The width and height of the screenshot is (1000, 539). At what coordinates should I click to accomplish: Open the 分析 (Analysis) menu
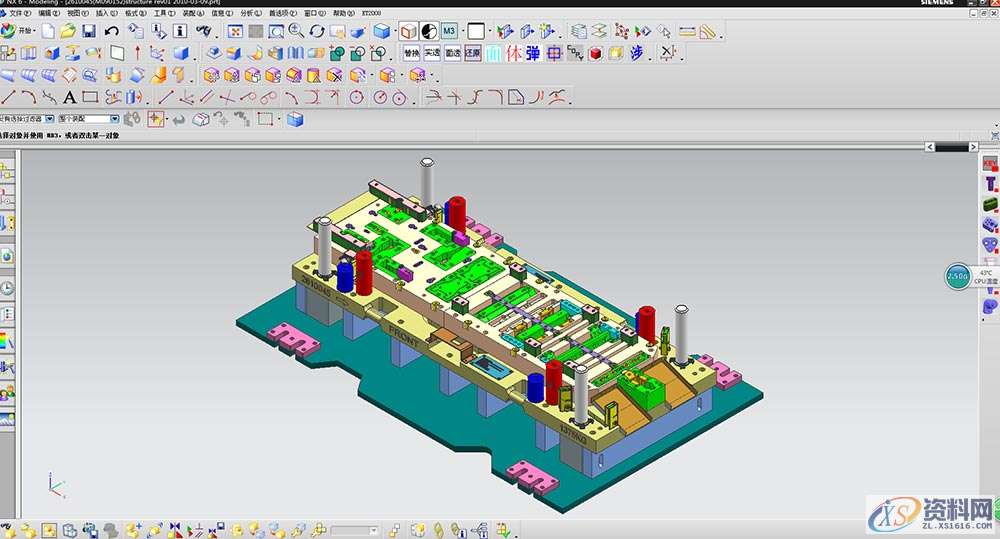pos(249,14)
